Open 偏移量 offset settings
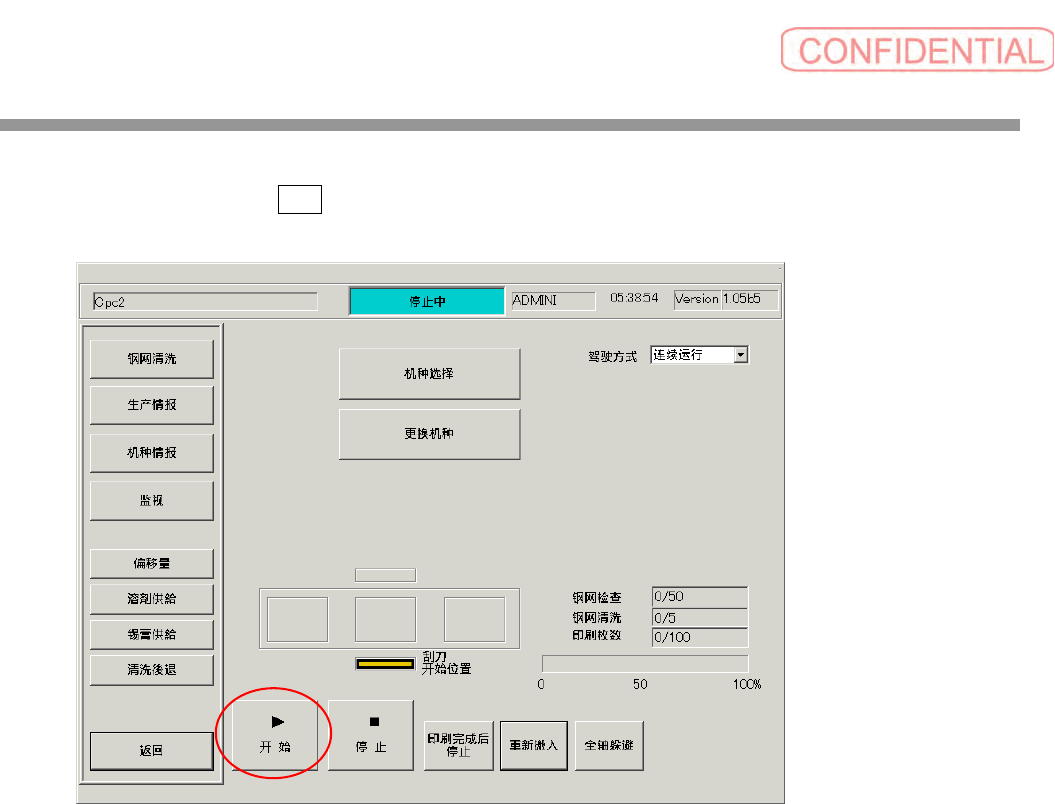The image size is (1055, 804). [x=152, y=564]
